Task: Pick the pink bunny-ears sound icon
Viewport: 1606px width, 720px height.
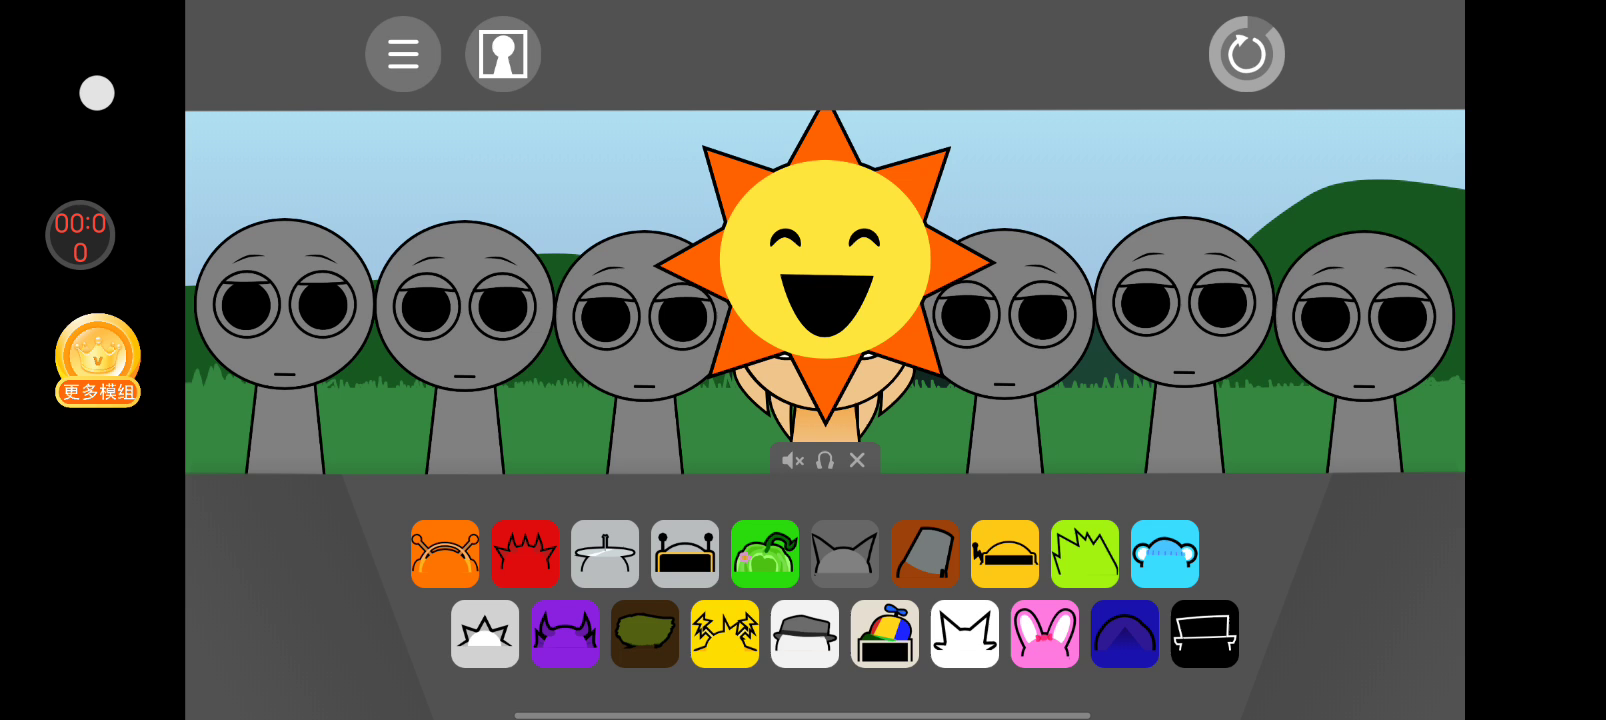Action: [x=1045, y=634]
